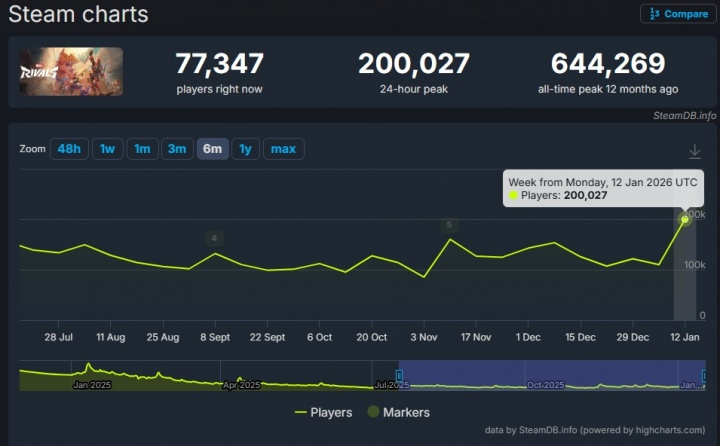Click the '8 Sept' axis label
The width and height of the screenshot is (720, 446).
pos(215,337)
